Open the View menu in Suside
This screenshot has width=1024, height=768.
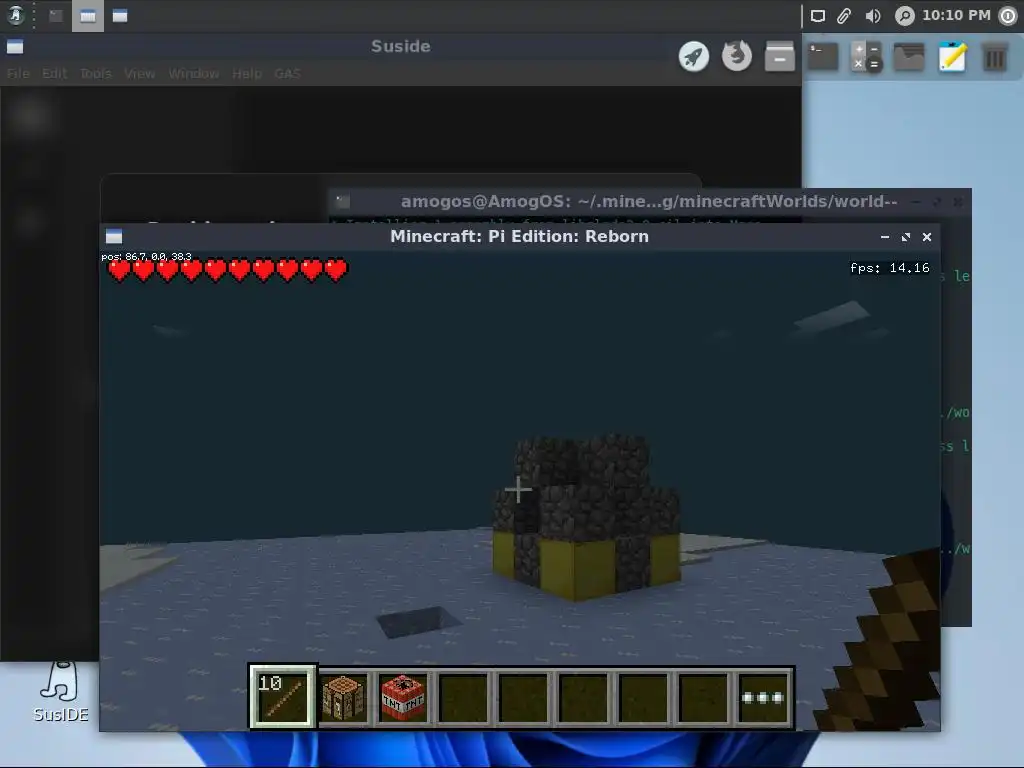(140, 73)
